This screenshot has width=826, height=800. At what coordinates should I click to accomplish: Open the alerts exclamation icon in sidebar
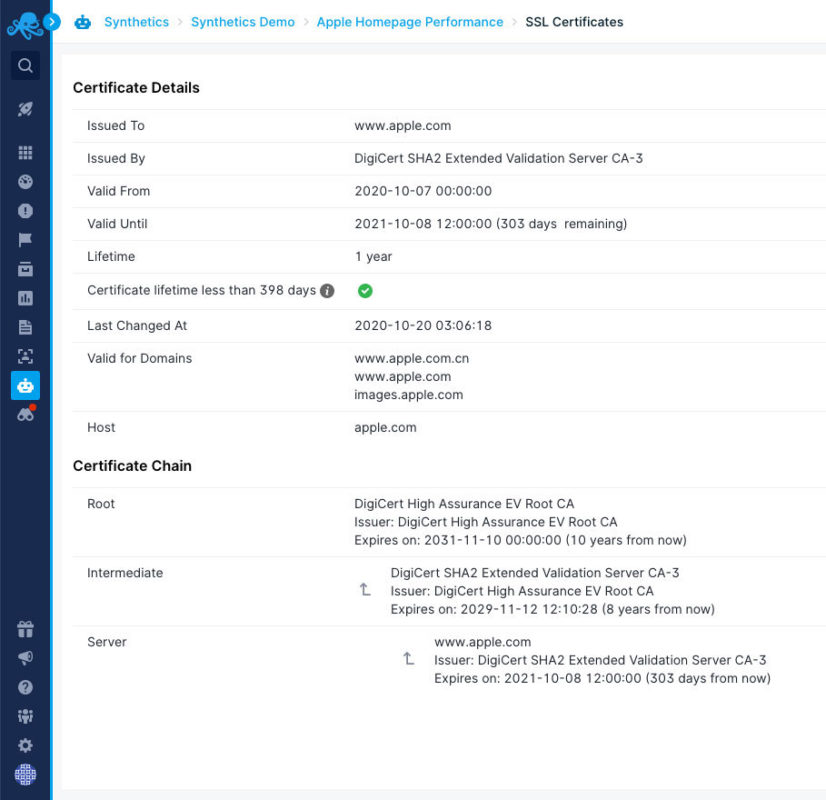click(x=25, y=211)
